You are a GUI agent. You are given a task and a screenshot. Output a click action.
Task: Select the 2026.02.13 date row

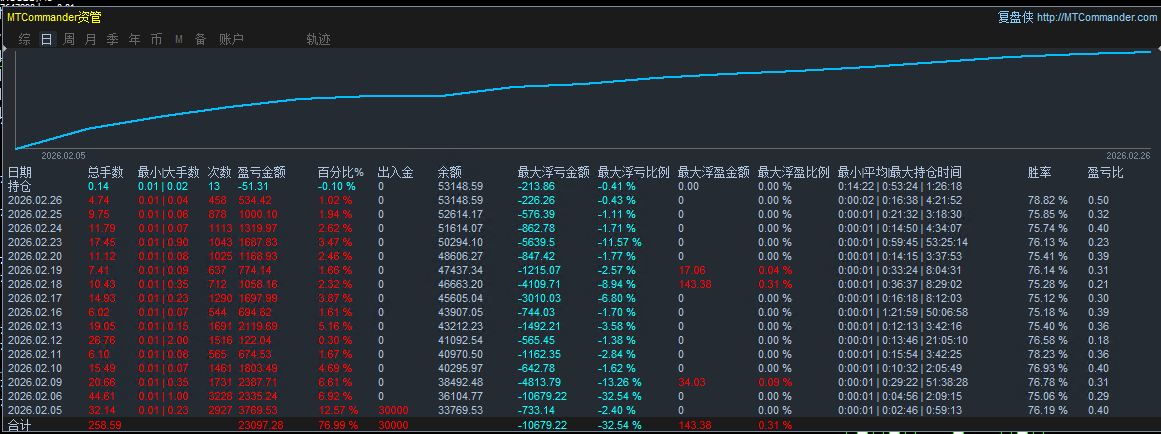point(35,327)
